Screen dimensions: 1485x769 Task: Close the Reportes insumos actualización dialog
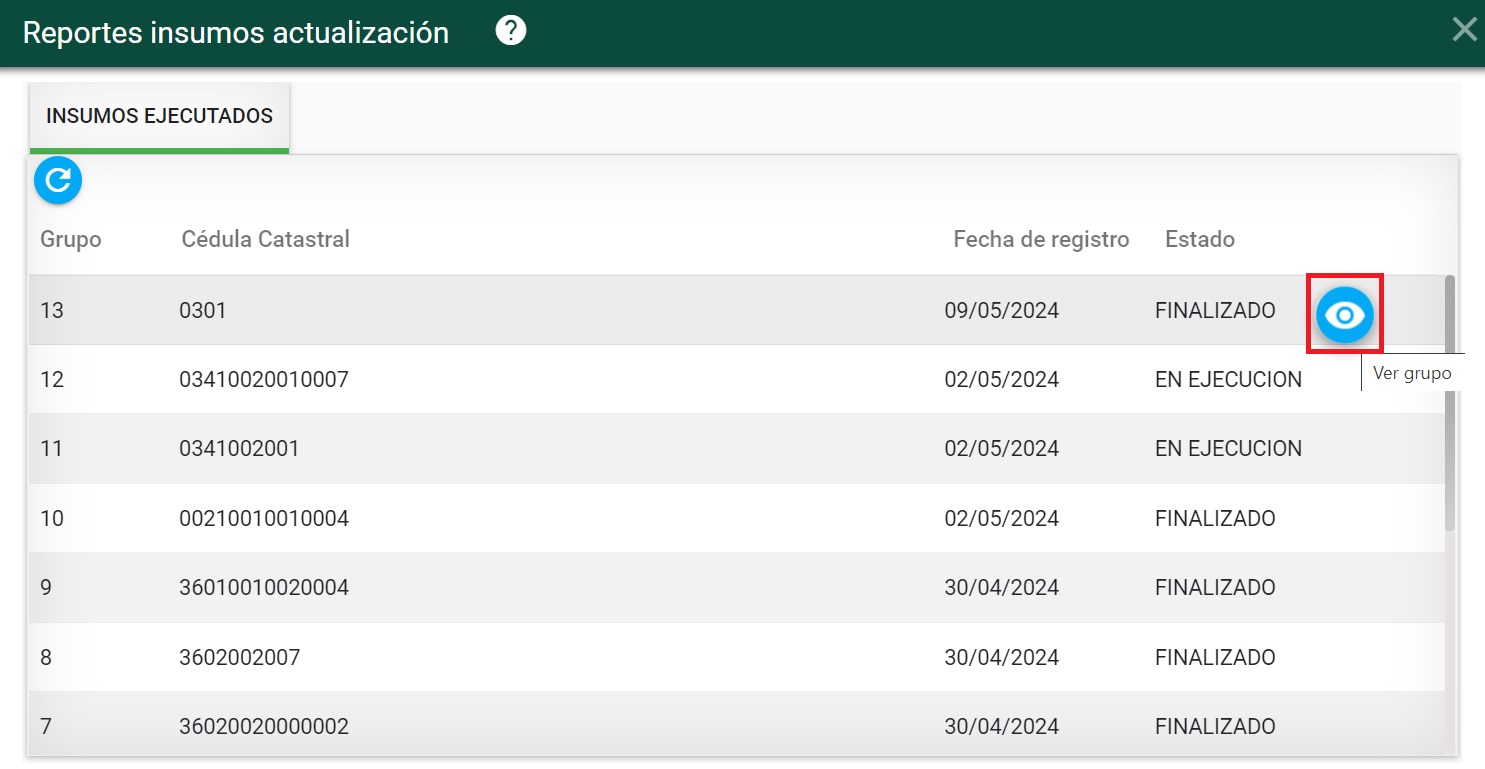click(1464, 30)
